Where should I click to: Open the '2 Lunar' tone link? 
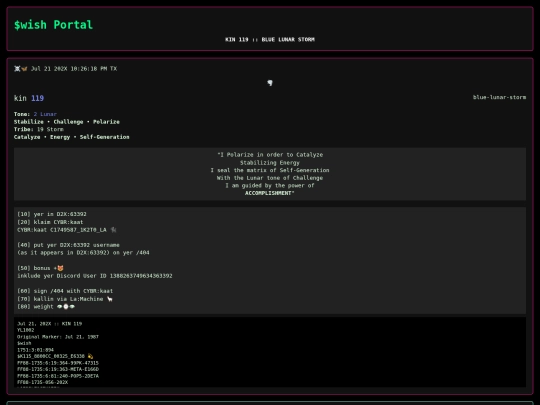(x=45, y=114)
